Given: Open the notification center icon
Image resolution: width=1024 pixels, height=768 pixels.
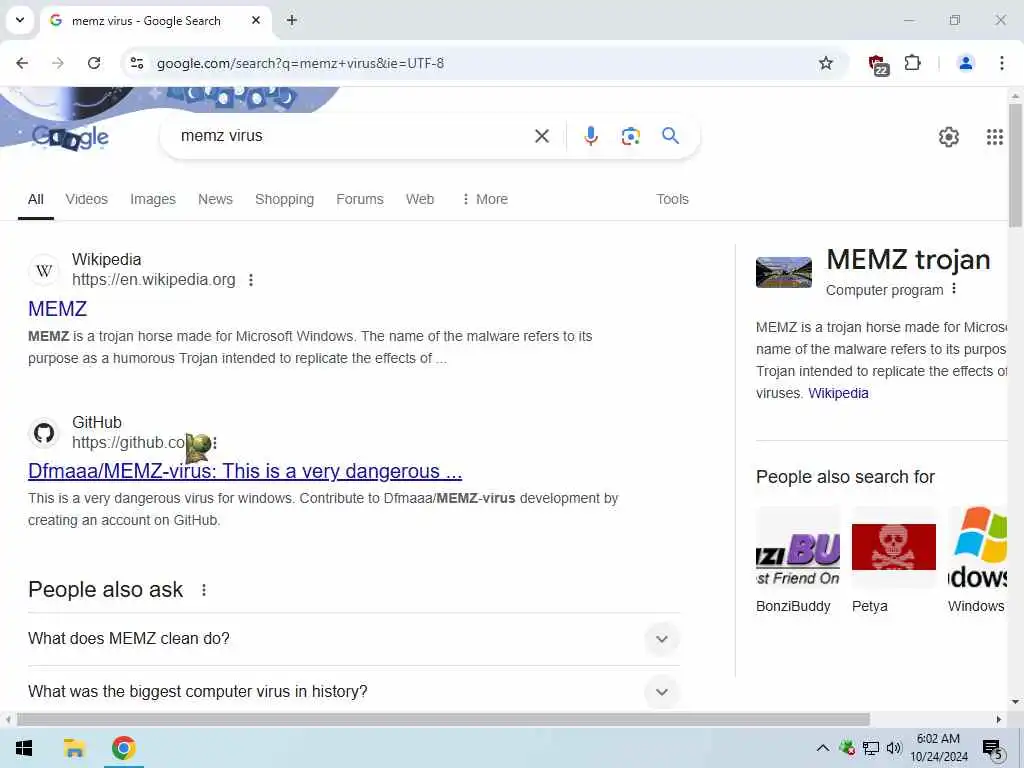Looking at the screenshot, I should coord(993,750).
